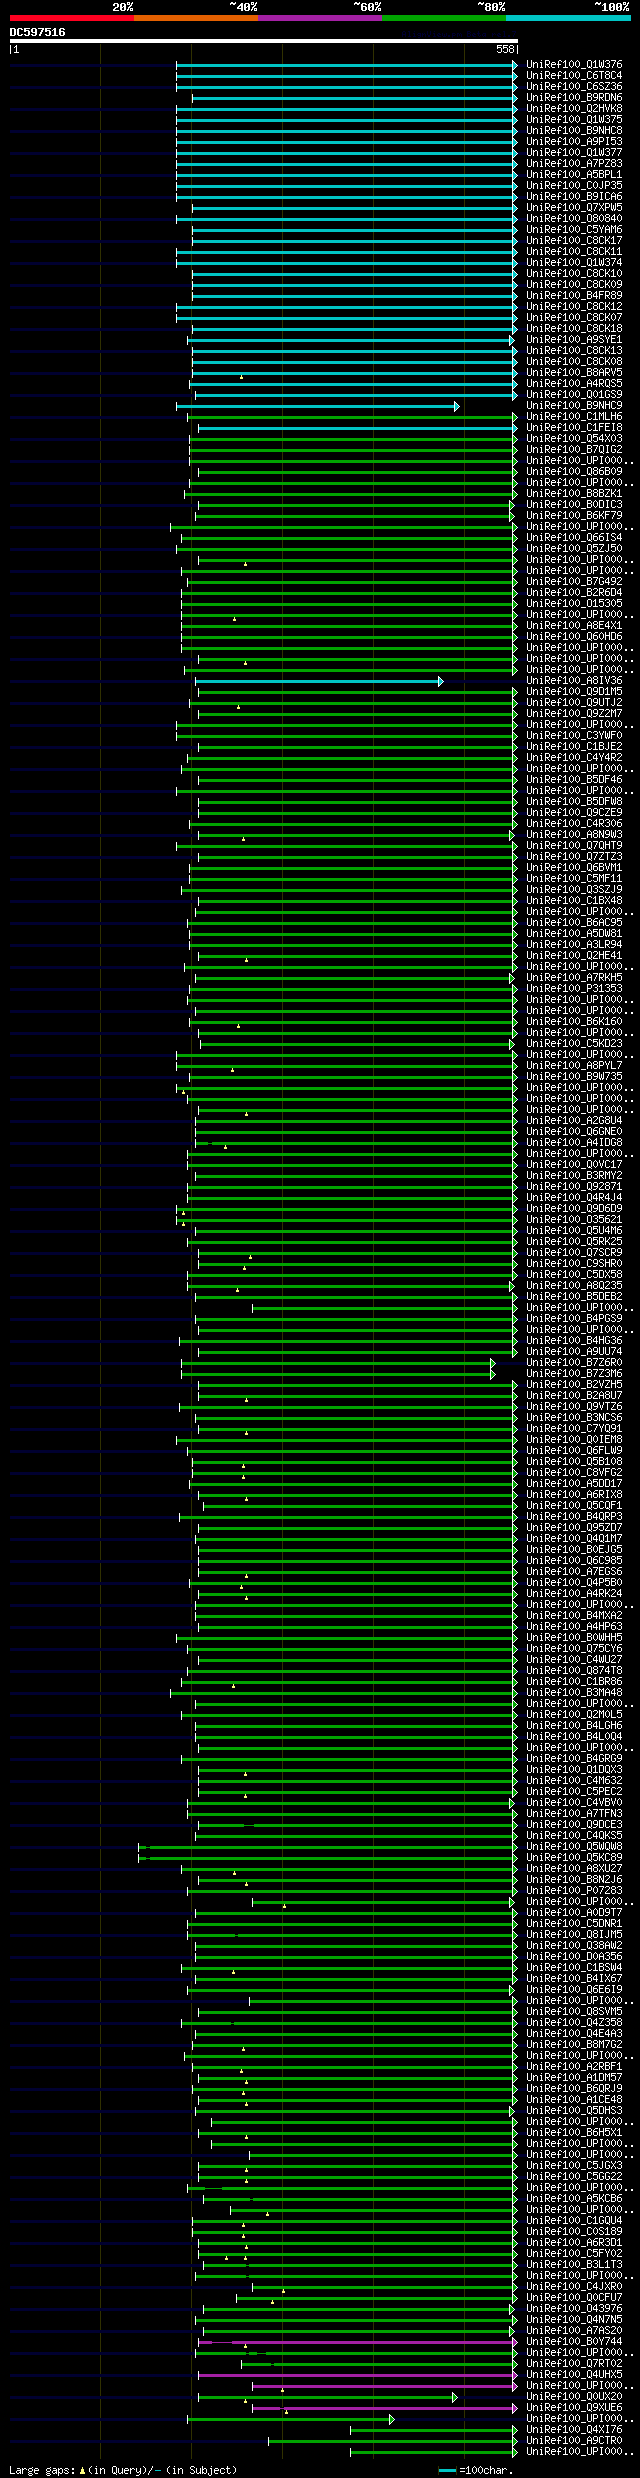
Task: Click the UniRef100_Q9VTZ6 label
Action: pos(574,1406)
